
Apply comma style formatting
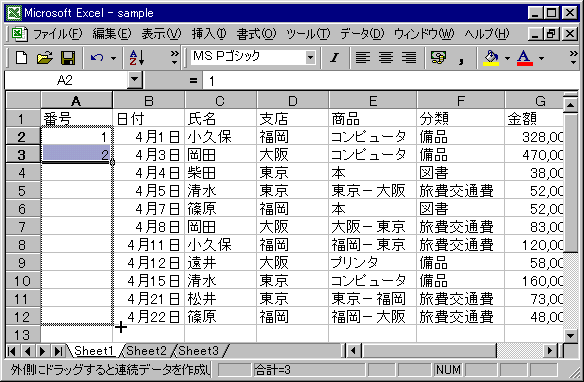pos(461,58)
